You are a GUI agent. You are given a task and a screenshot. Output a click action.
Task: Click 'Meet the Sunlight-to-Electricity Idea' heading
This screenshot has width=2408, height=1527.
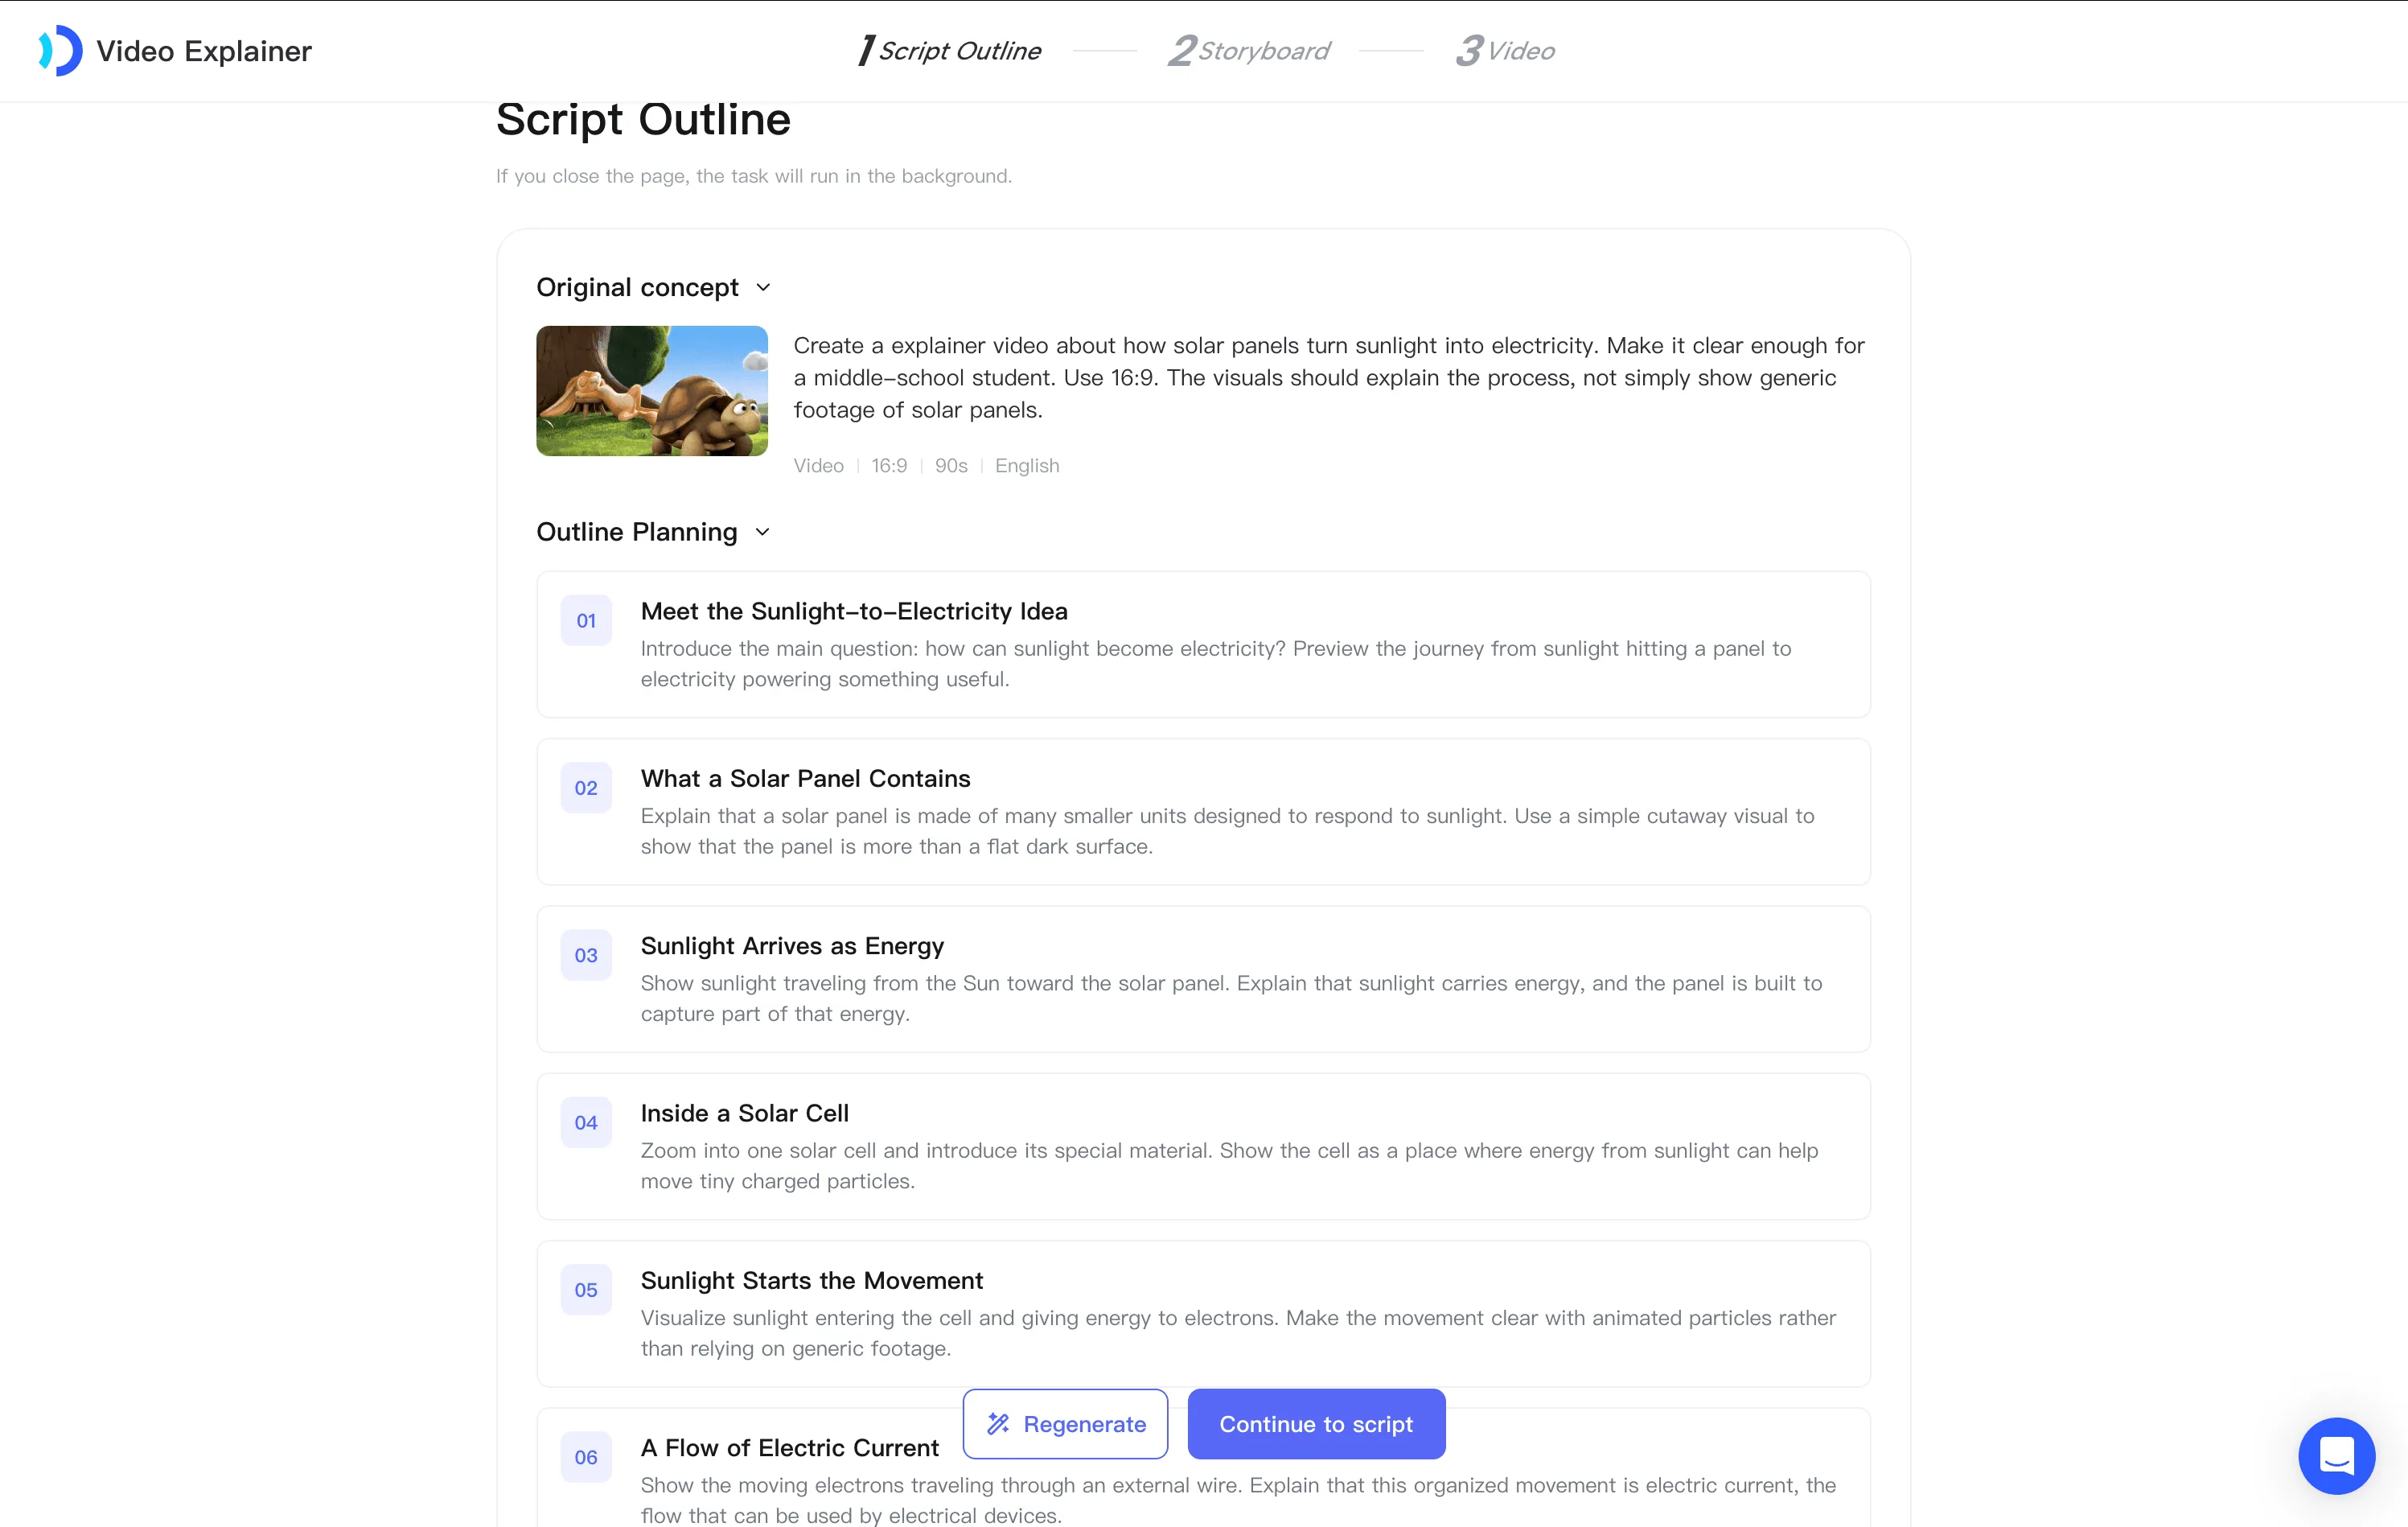854,611
